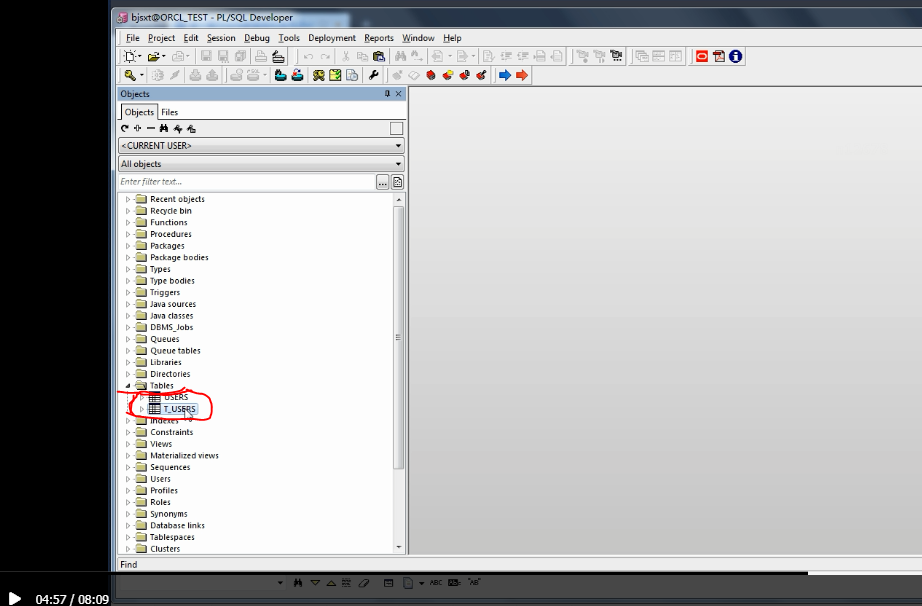This screenshot has width=922, height=606.
Task: Click the ellipsis filter button
Action: pyautogui.click(x=383, y=182)
